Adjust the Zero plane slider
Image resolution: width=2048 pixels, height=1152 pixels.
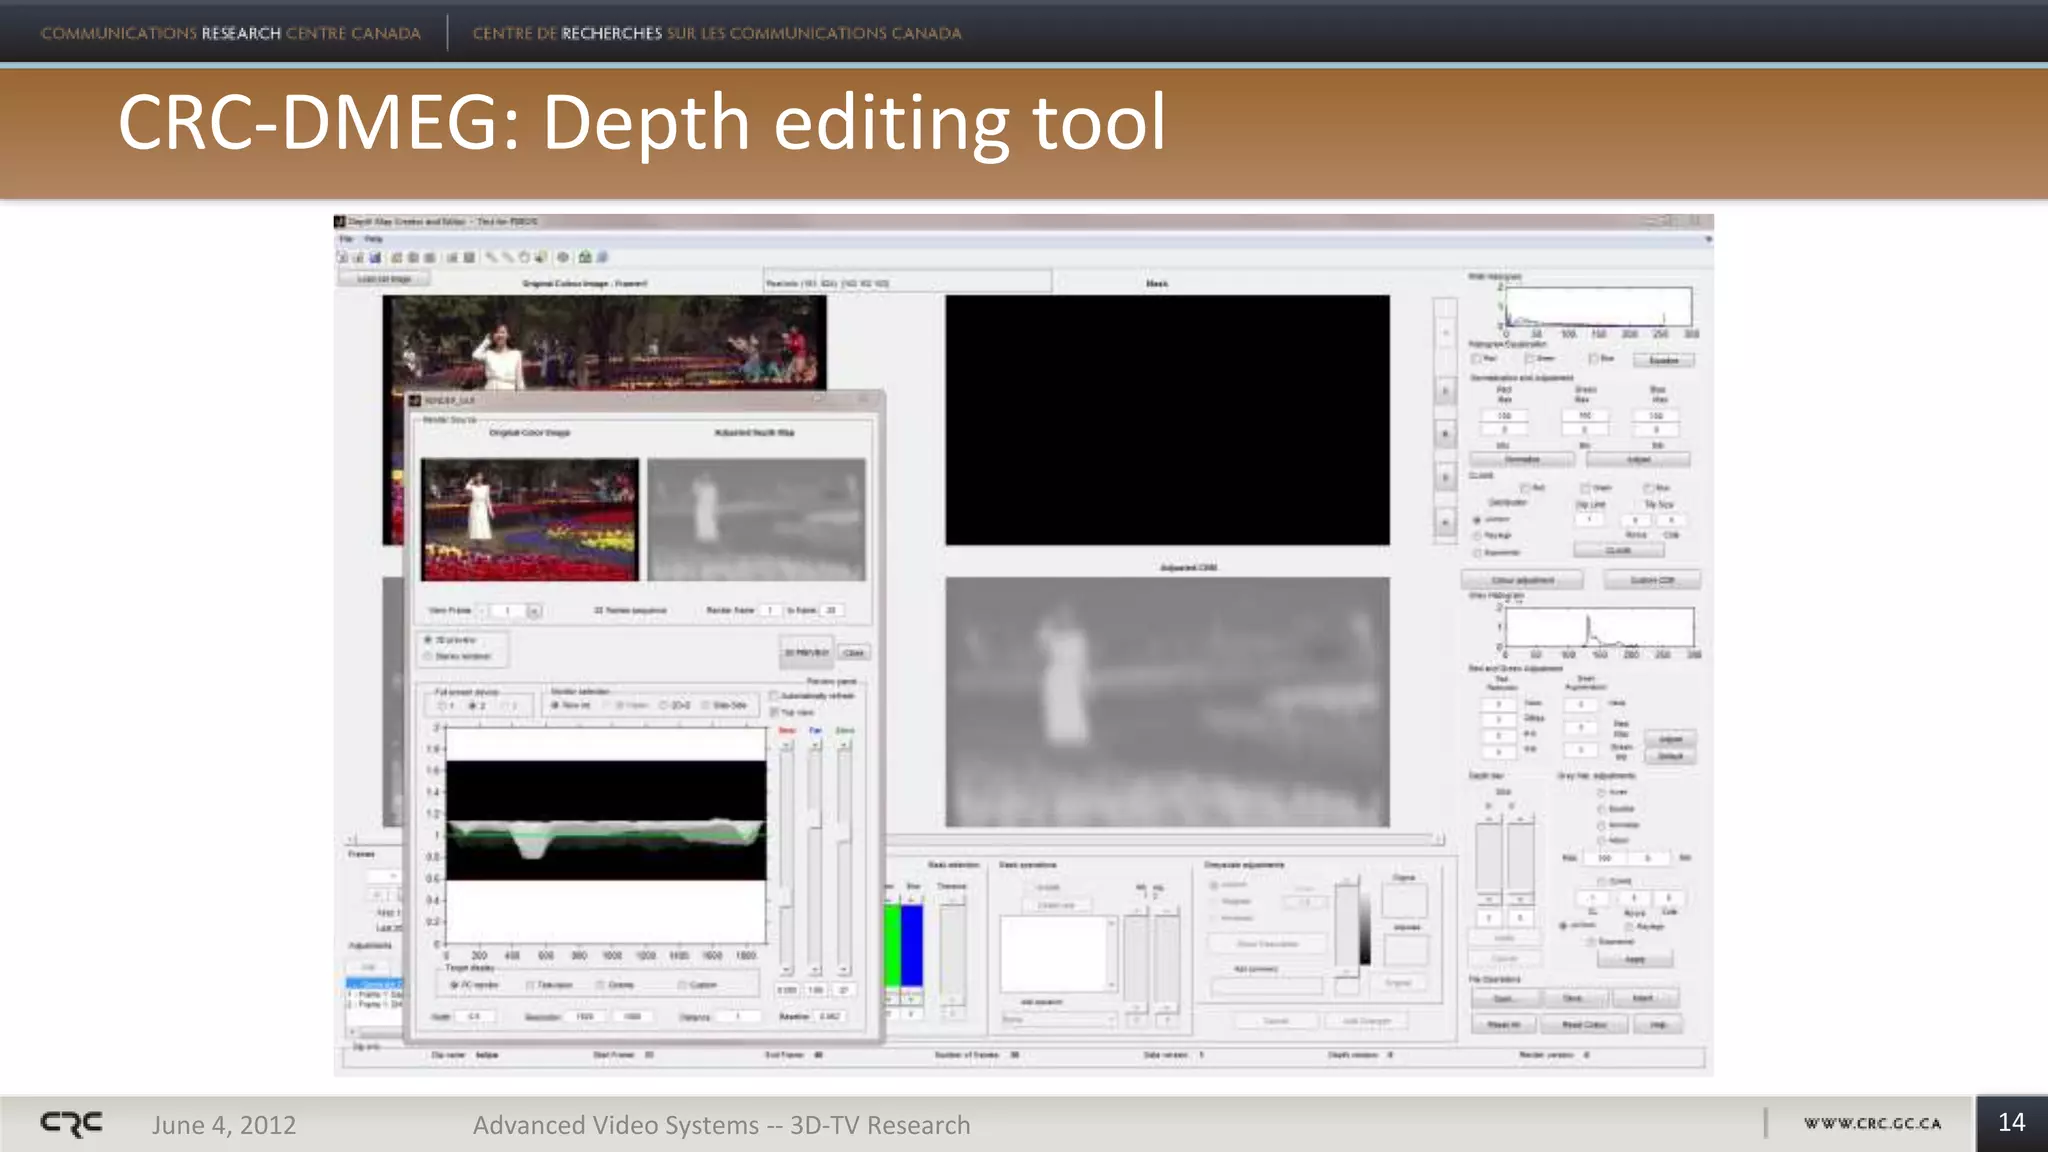[845, 857]
